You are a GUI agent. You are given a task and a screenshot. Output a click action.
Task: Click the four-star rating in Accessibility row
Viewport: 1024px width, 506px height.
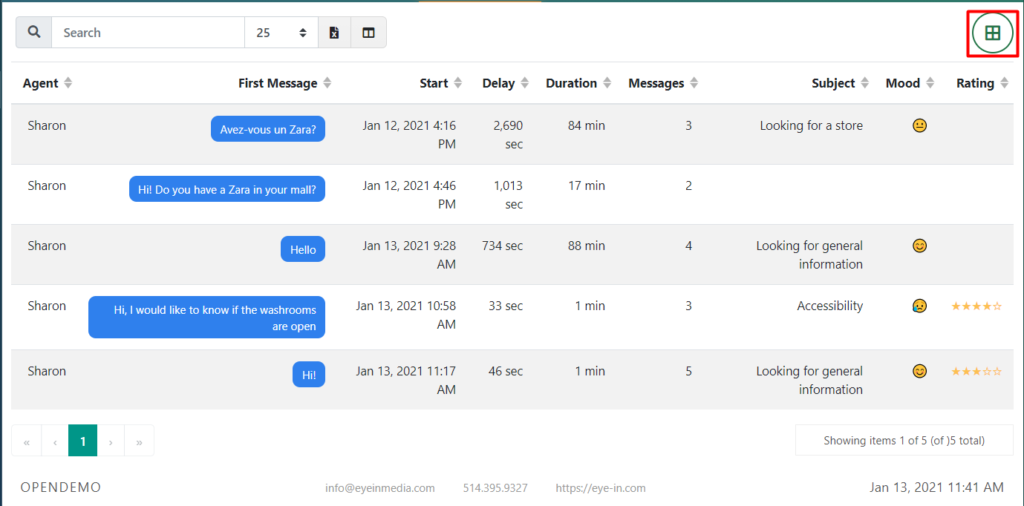[x=976, y=306]
